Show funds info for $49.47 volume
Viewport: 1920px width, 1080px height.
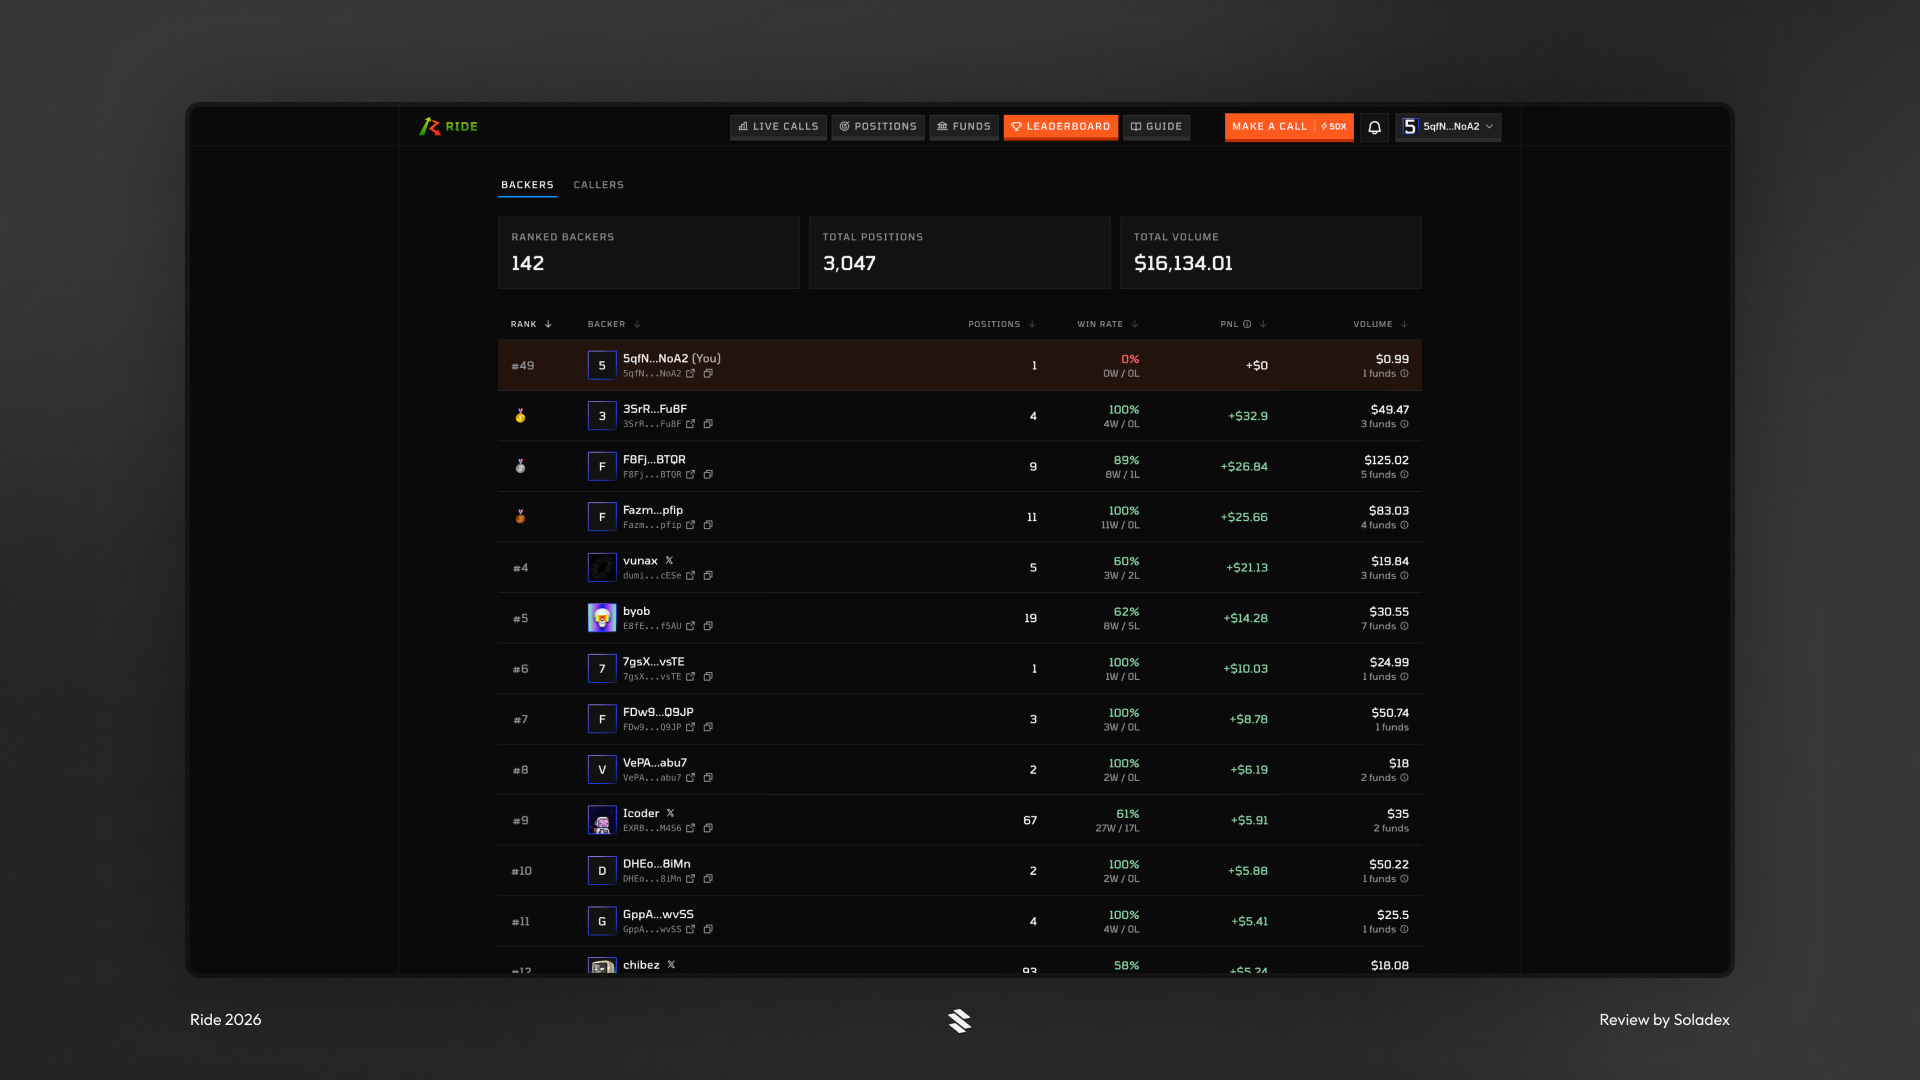pyautogui.click(x=1404, y=424)
